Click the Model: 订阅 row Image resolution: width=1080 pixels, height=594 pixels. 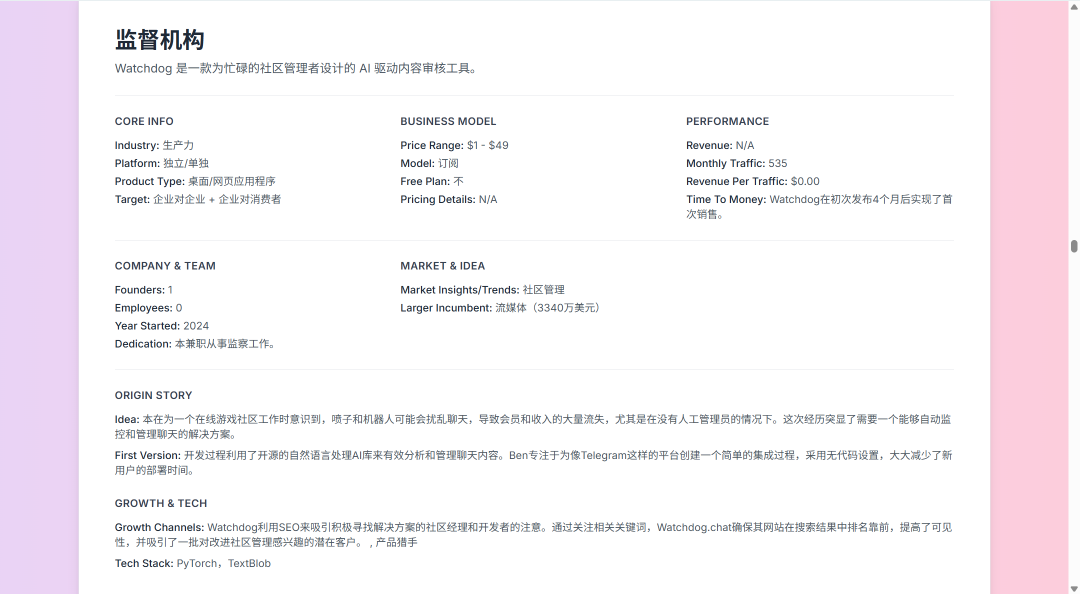[x=430, y=163]
